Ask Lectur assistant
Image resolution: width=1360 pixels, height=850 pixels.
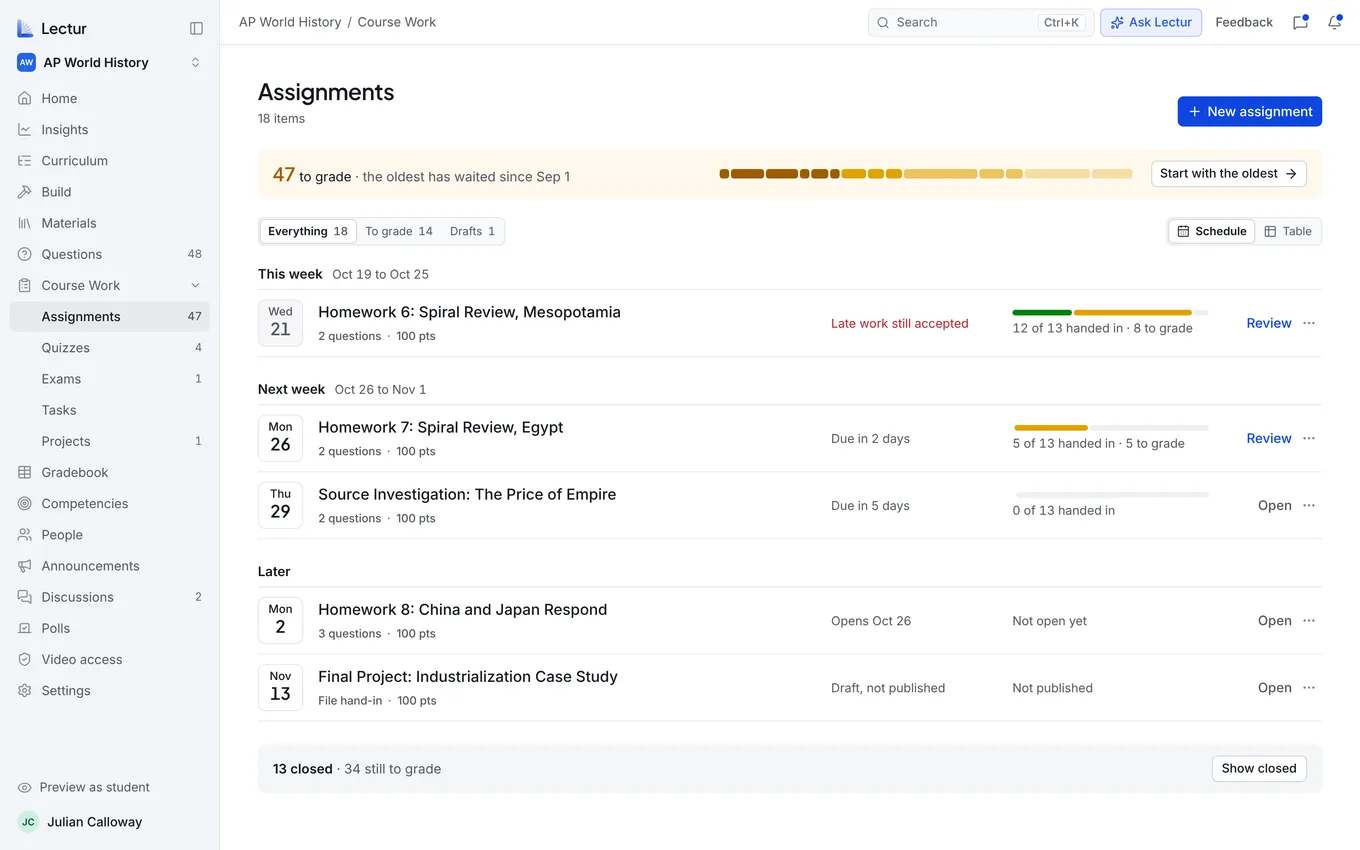1151,22
